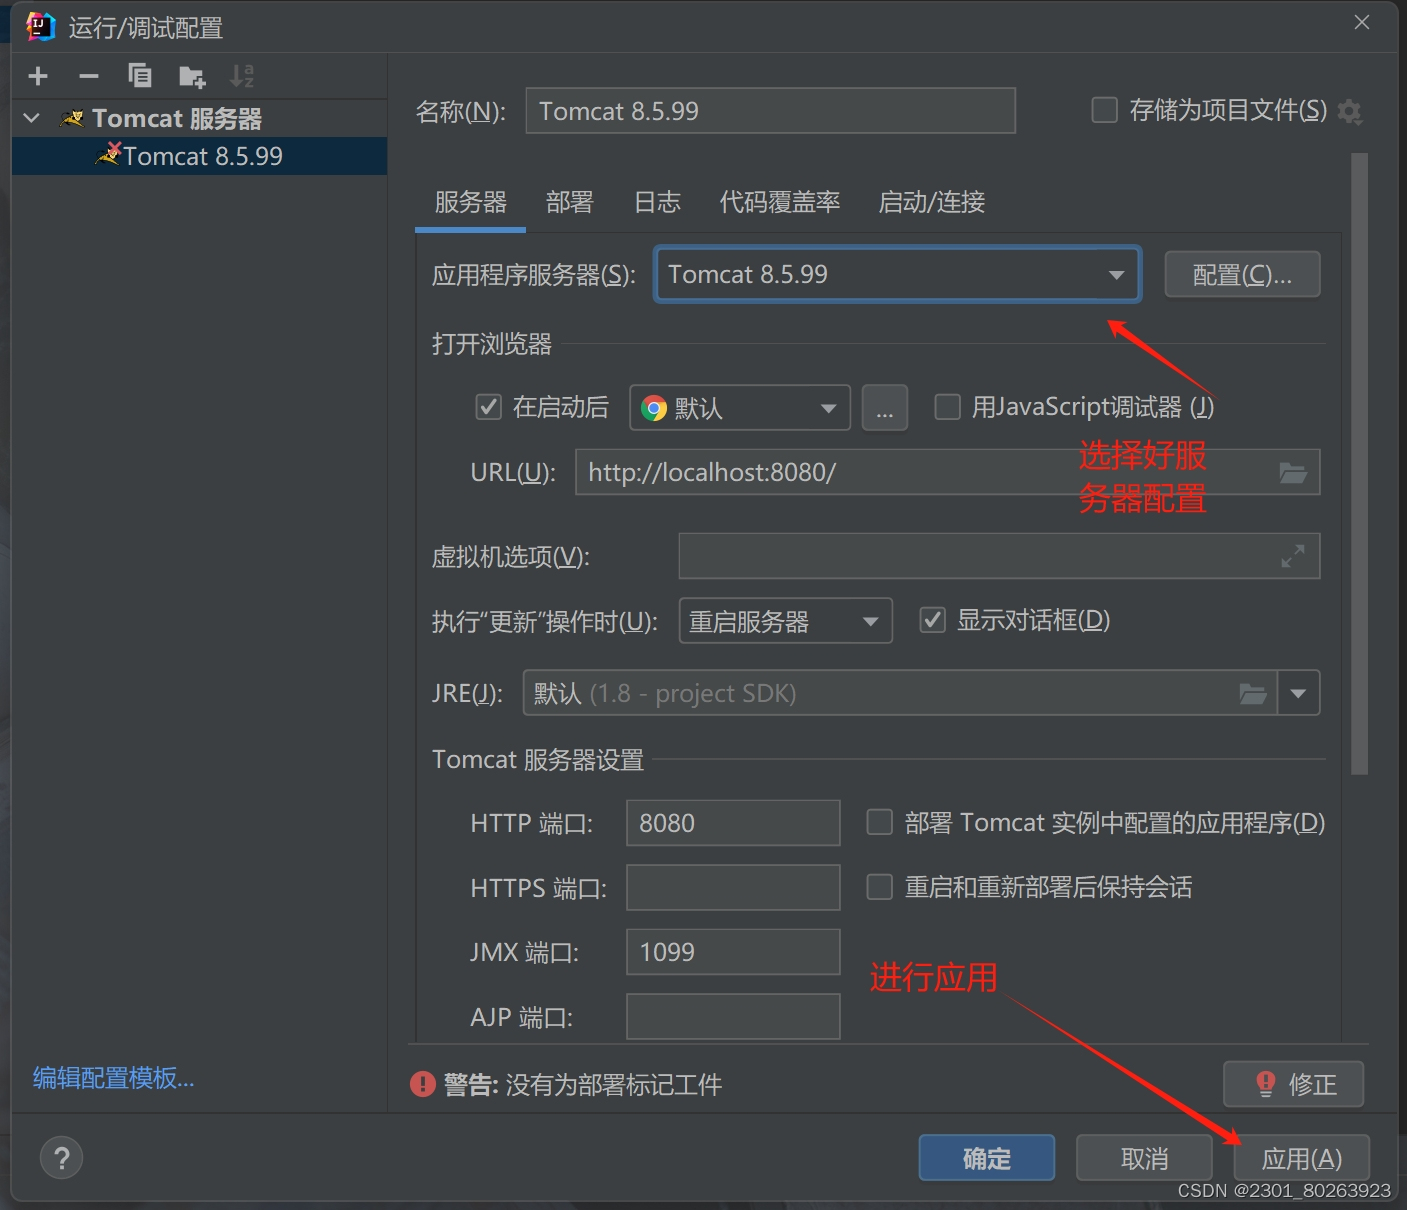Click the 配置(C)... button
The height and width of the screenshot is (1210, 1407).
1242,274
